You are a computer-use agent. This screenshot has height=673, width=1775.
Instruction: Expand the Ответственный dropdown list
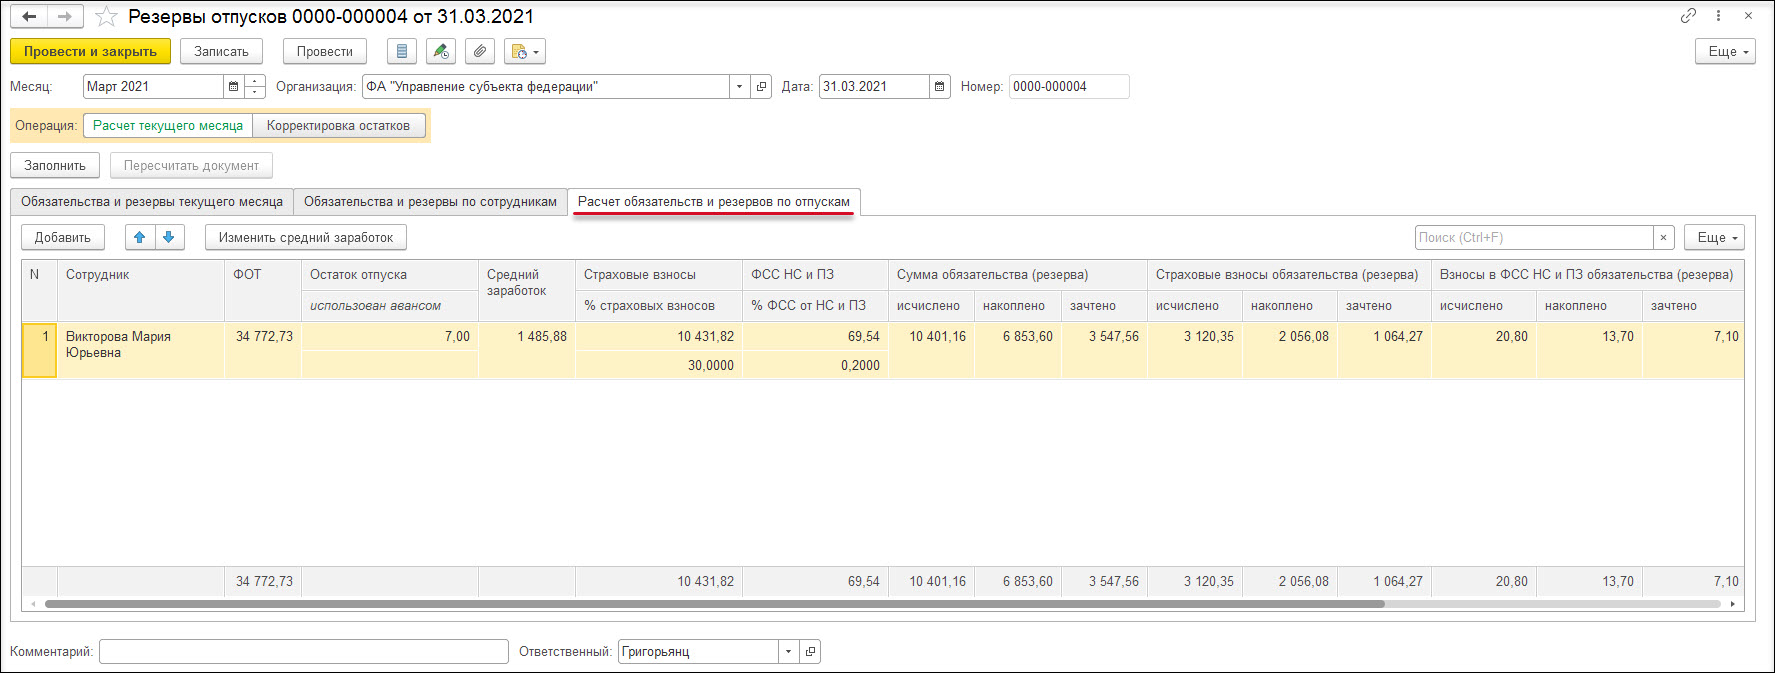point(788,652)
